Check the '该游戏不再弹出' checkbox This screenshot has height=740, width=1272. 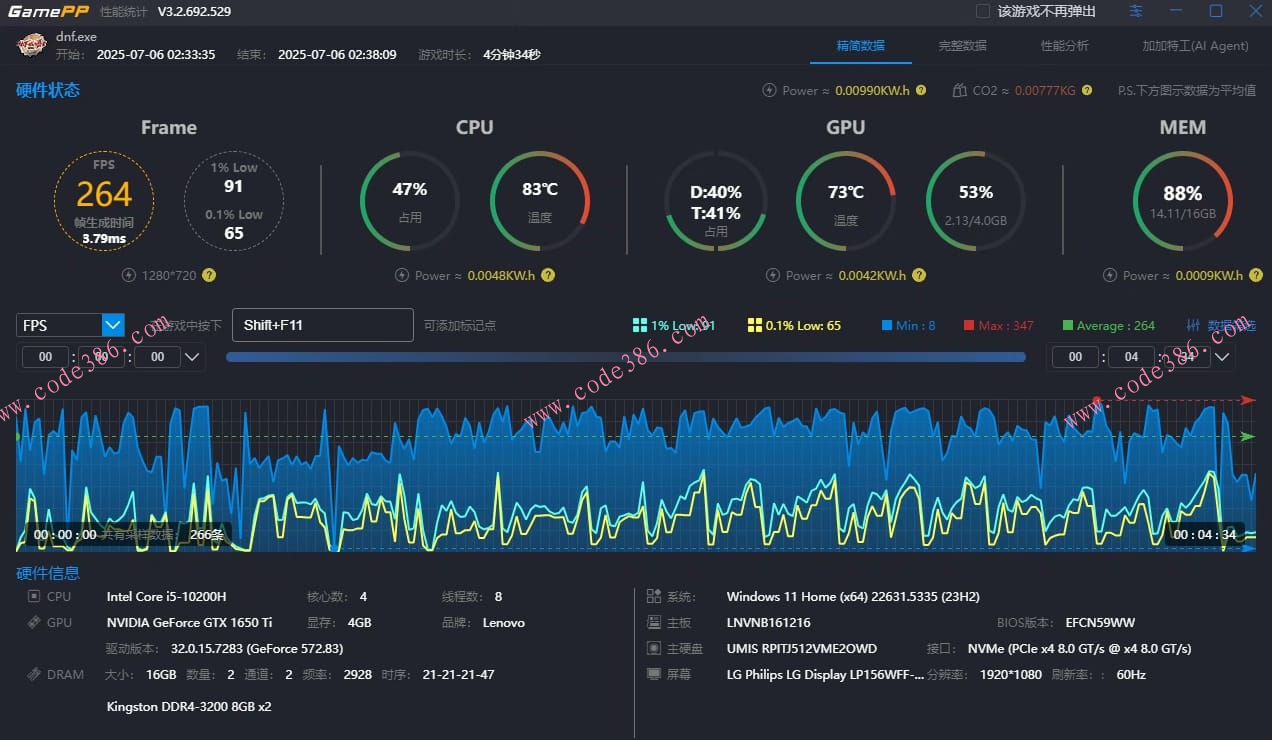(x=983, y=11)
